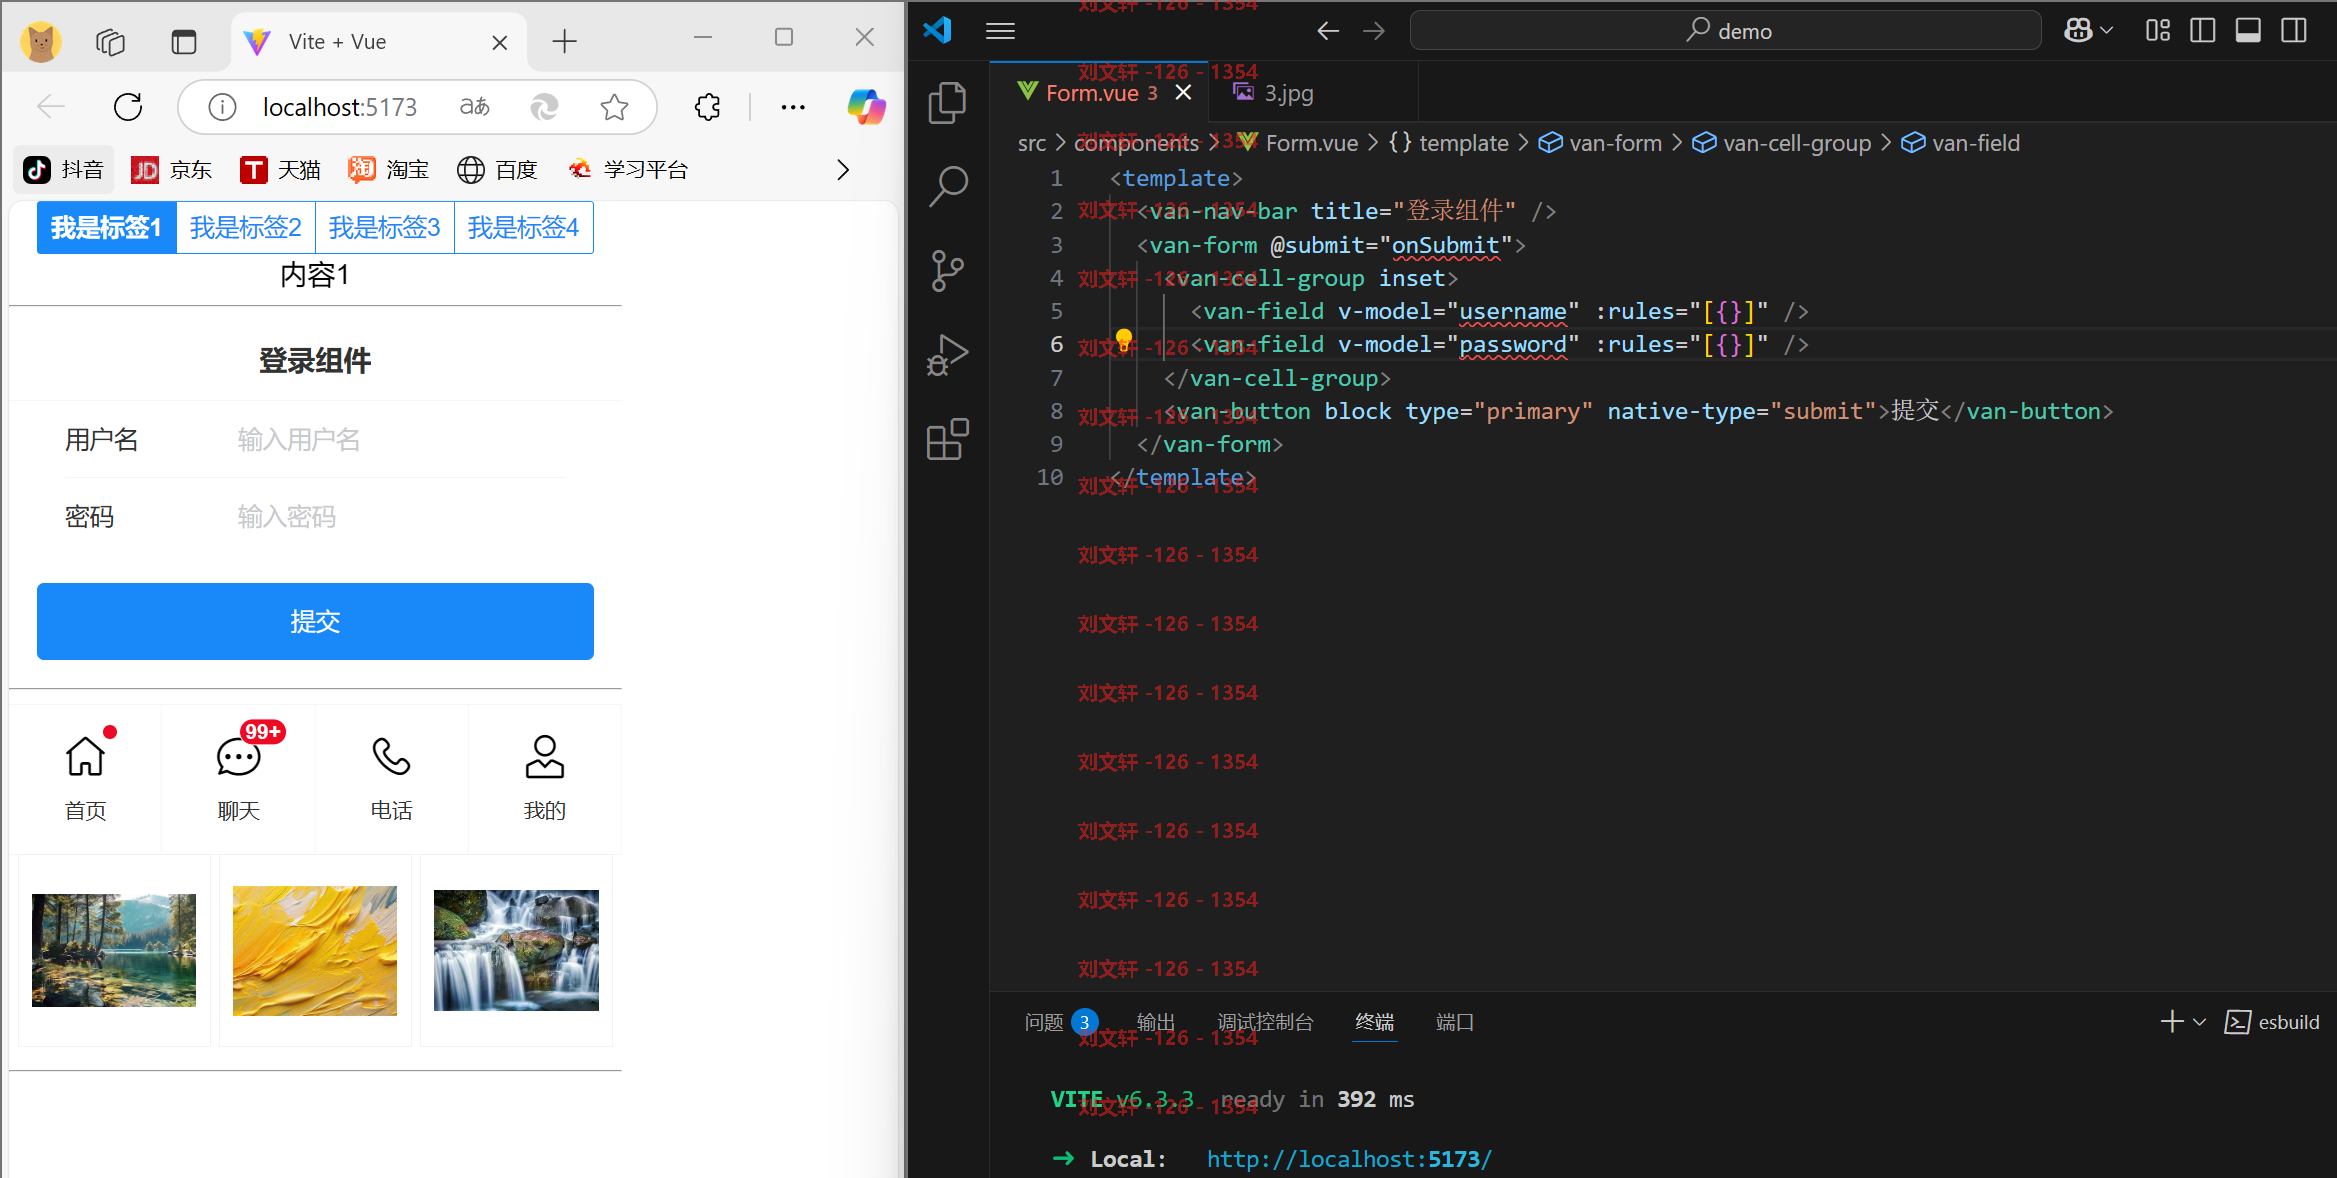Screen dimensions: 2337x1178
Task: Open a new browser tab
Action: (x=565, y=41)
